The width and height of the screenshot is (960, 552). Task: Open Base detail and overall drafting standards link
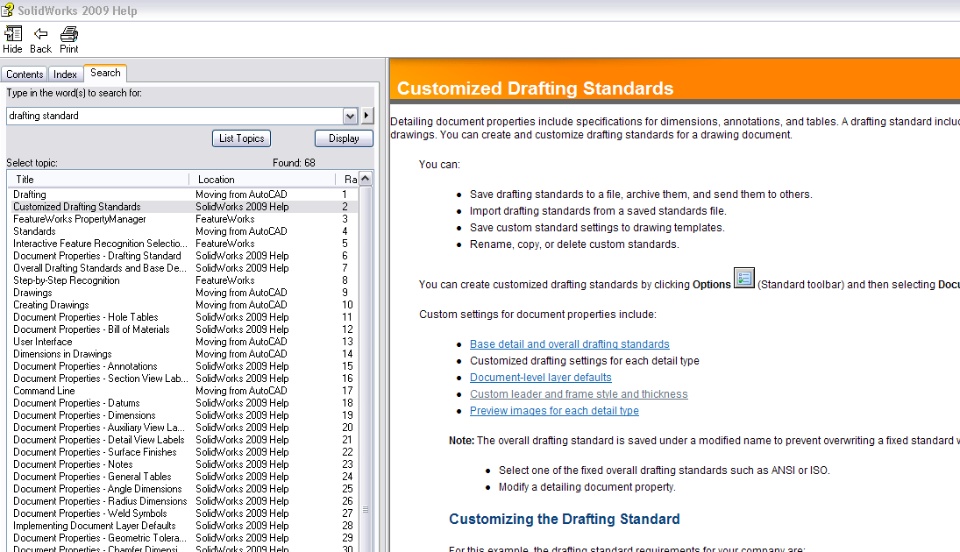[569, 344]
